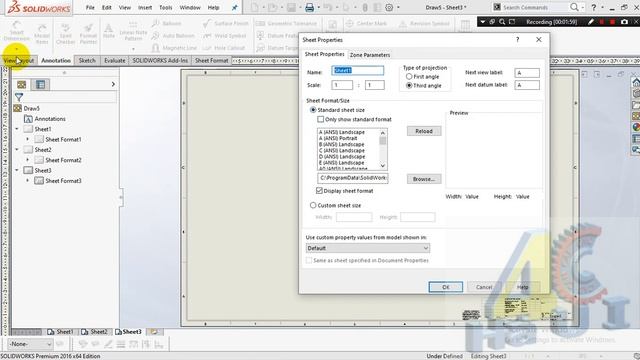
Task: Open the -None- layer dropdown
Action: tap(30, 344)
